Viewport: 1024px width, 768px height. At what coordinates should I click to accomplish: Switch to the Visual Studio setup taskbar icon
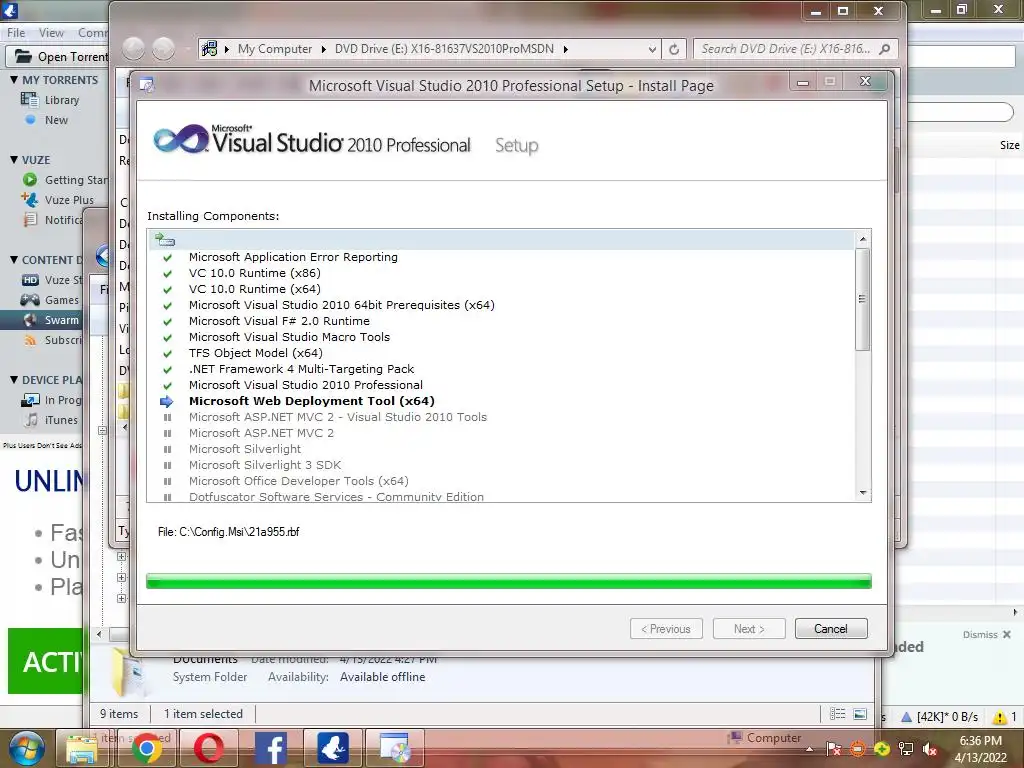click(394, 748)
